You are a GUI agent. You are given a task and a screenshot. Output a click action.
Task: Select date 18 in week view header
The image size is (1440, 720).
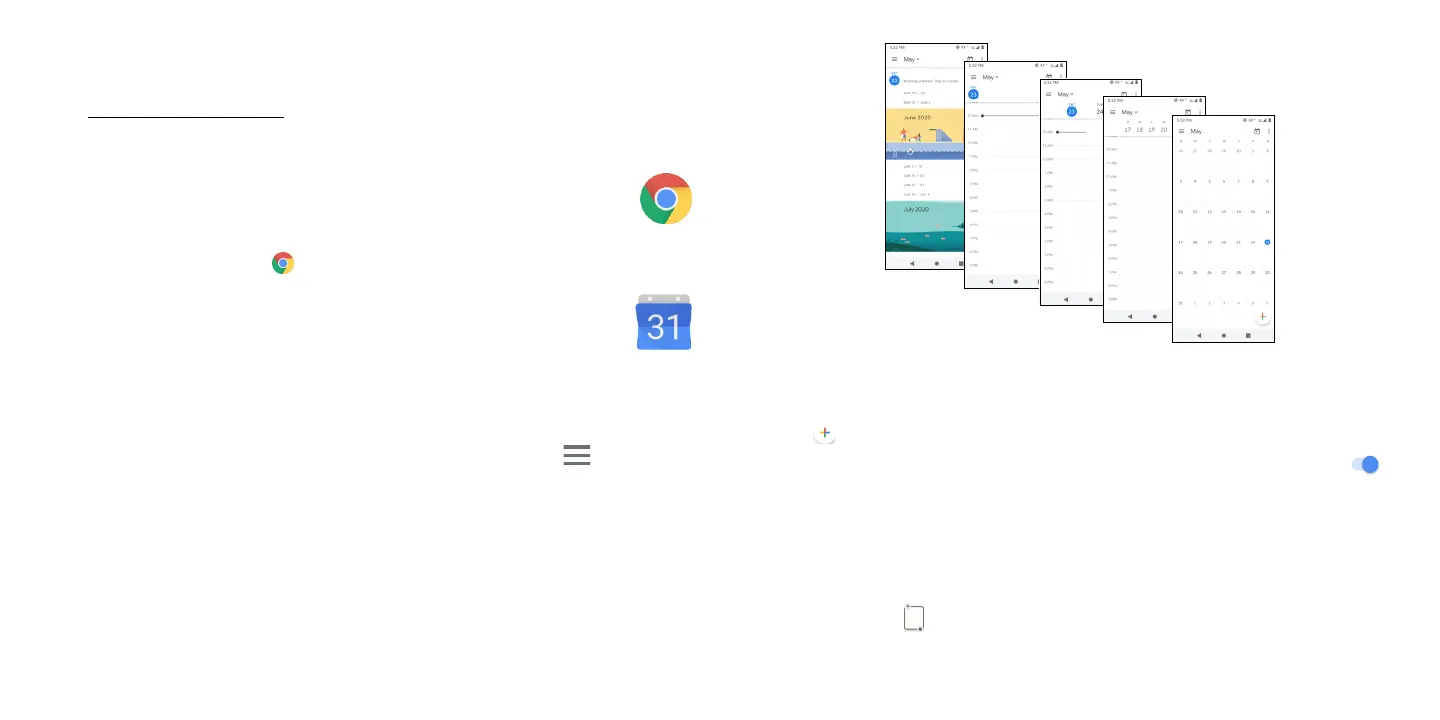1140,130
